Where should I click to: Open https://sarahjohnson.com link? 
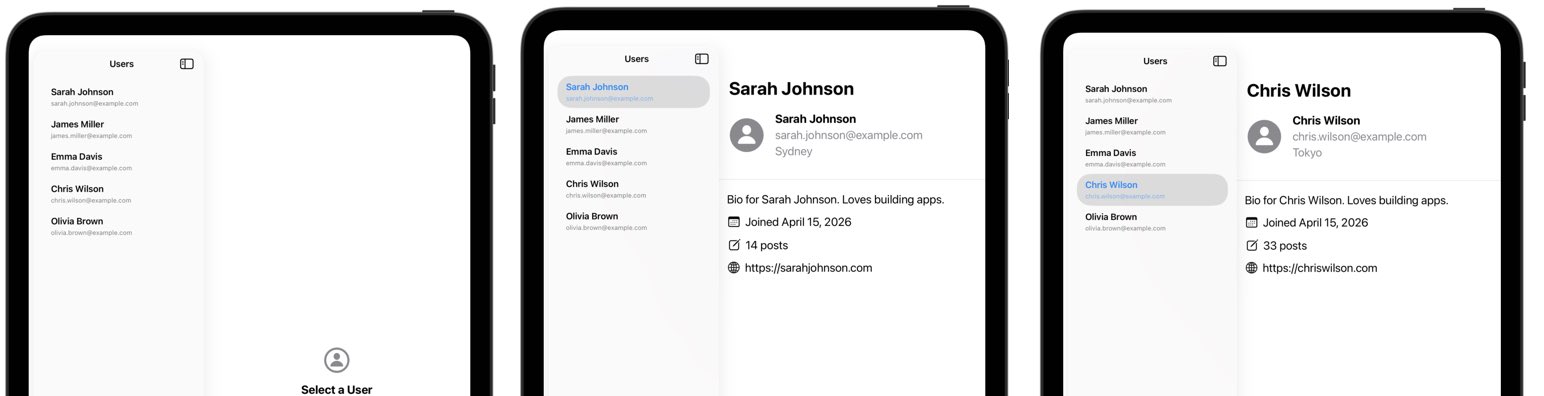[809, 268]
